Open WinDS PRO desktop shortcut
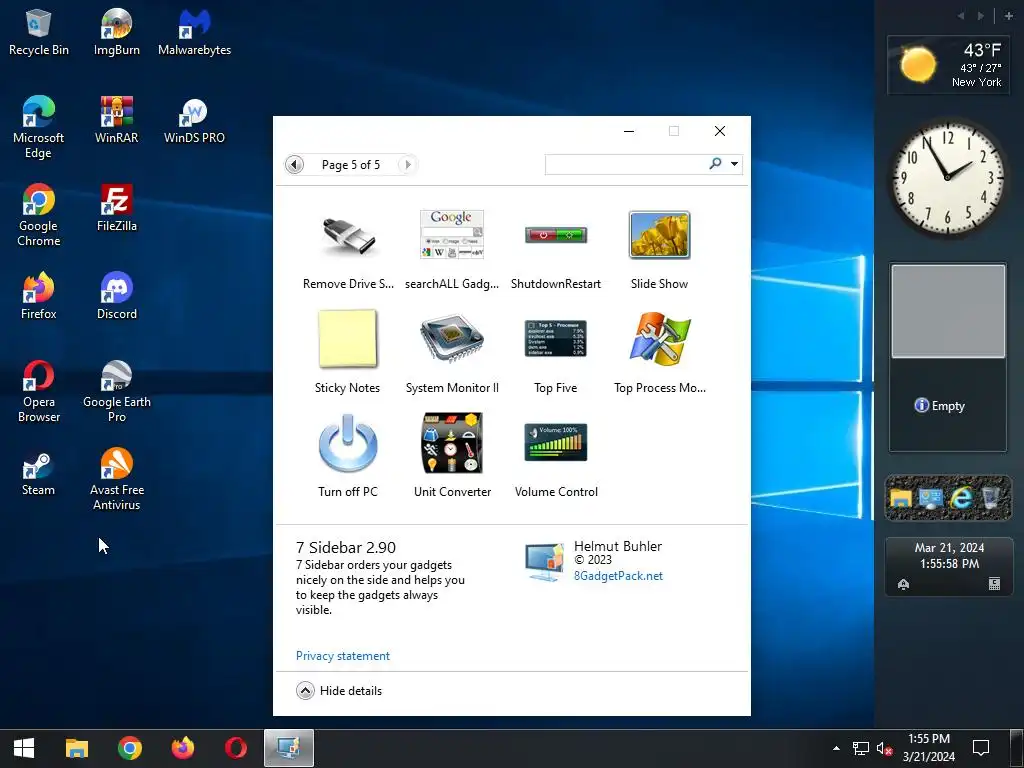1024x768 pixels. click(195, 120)
